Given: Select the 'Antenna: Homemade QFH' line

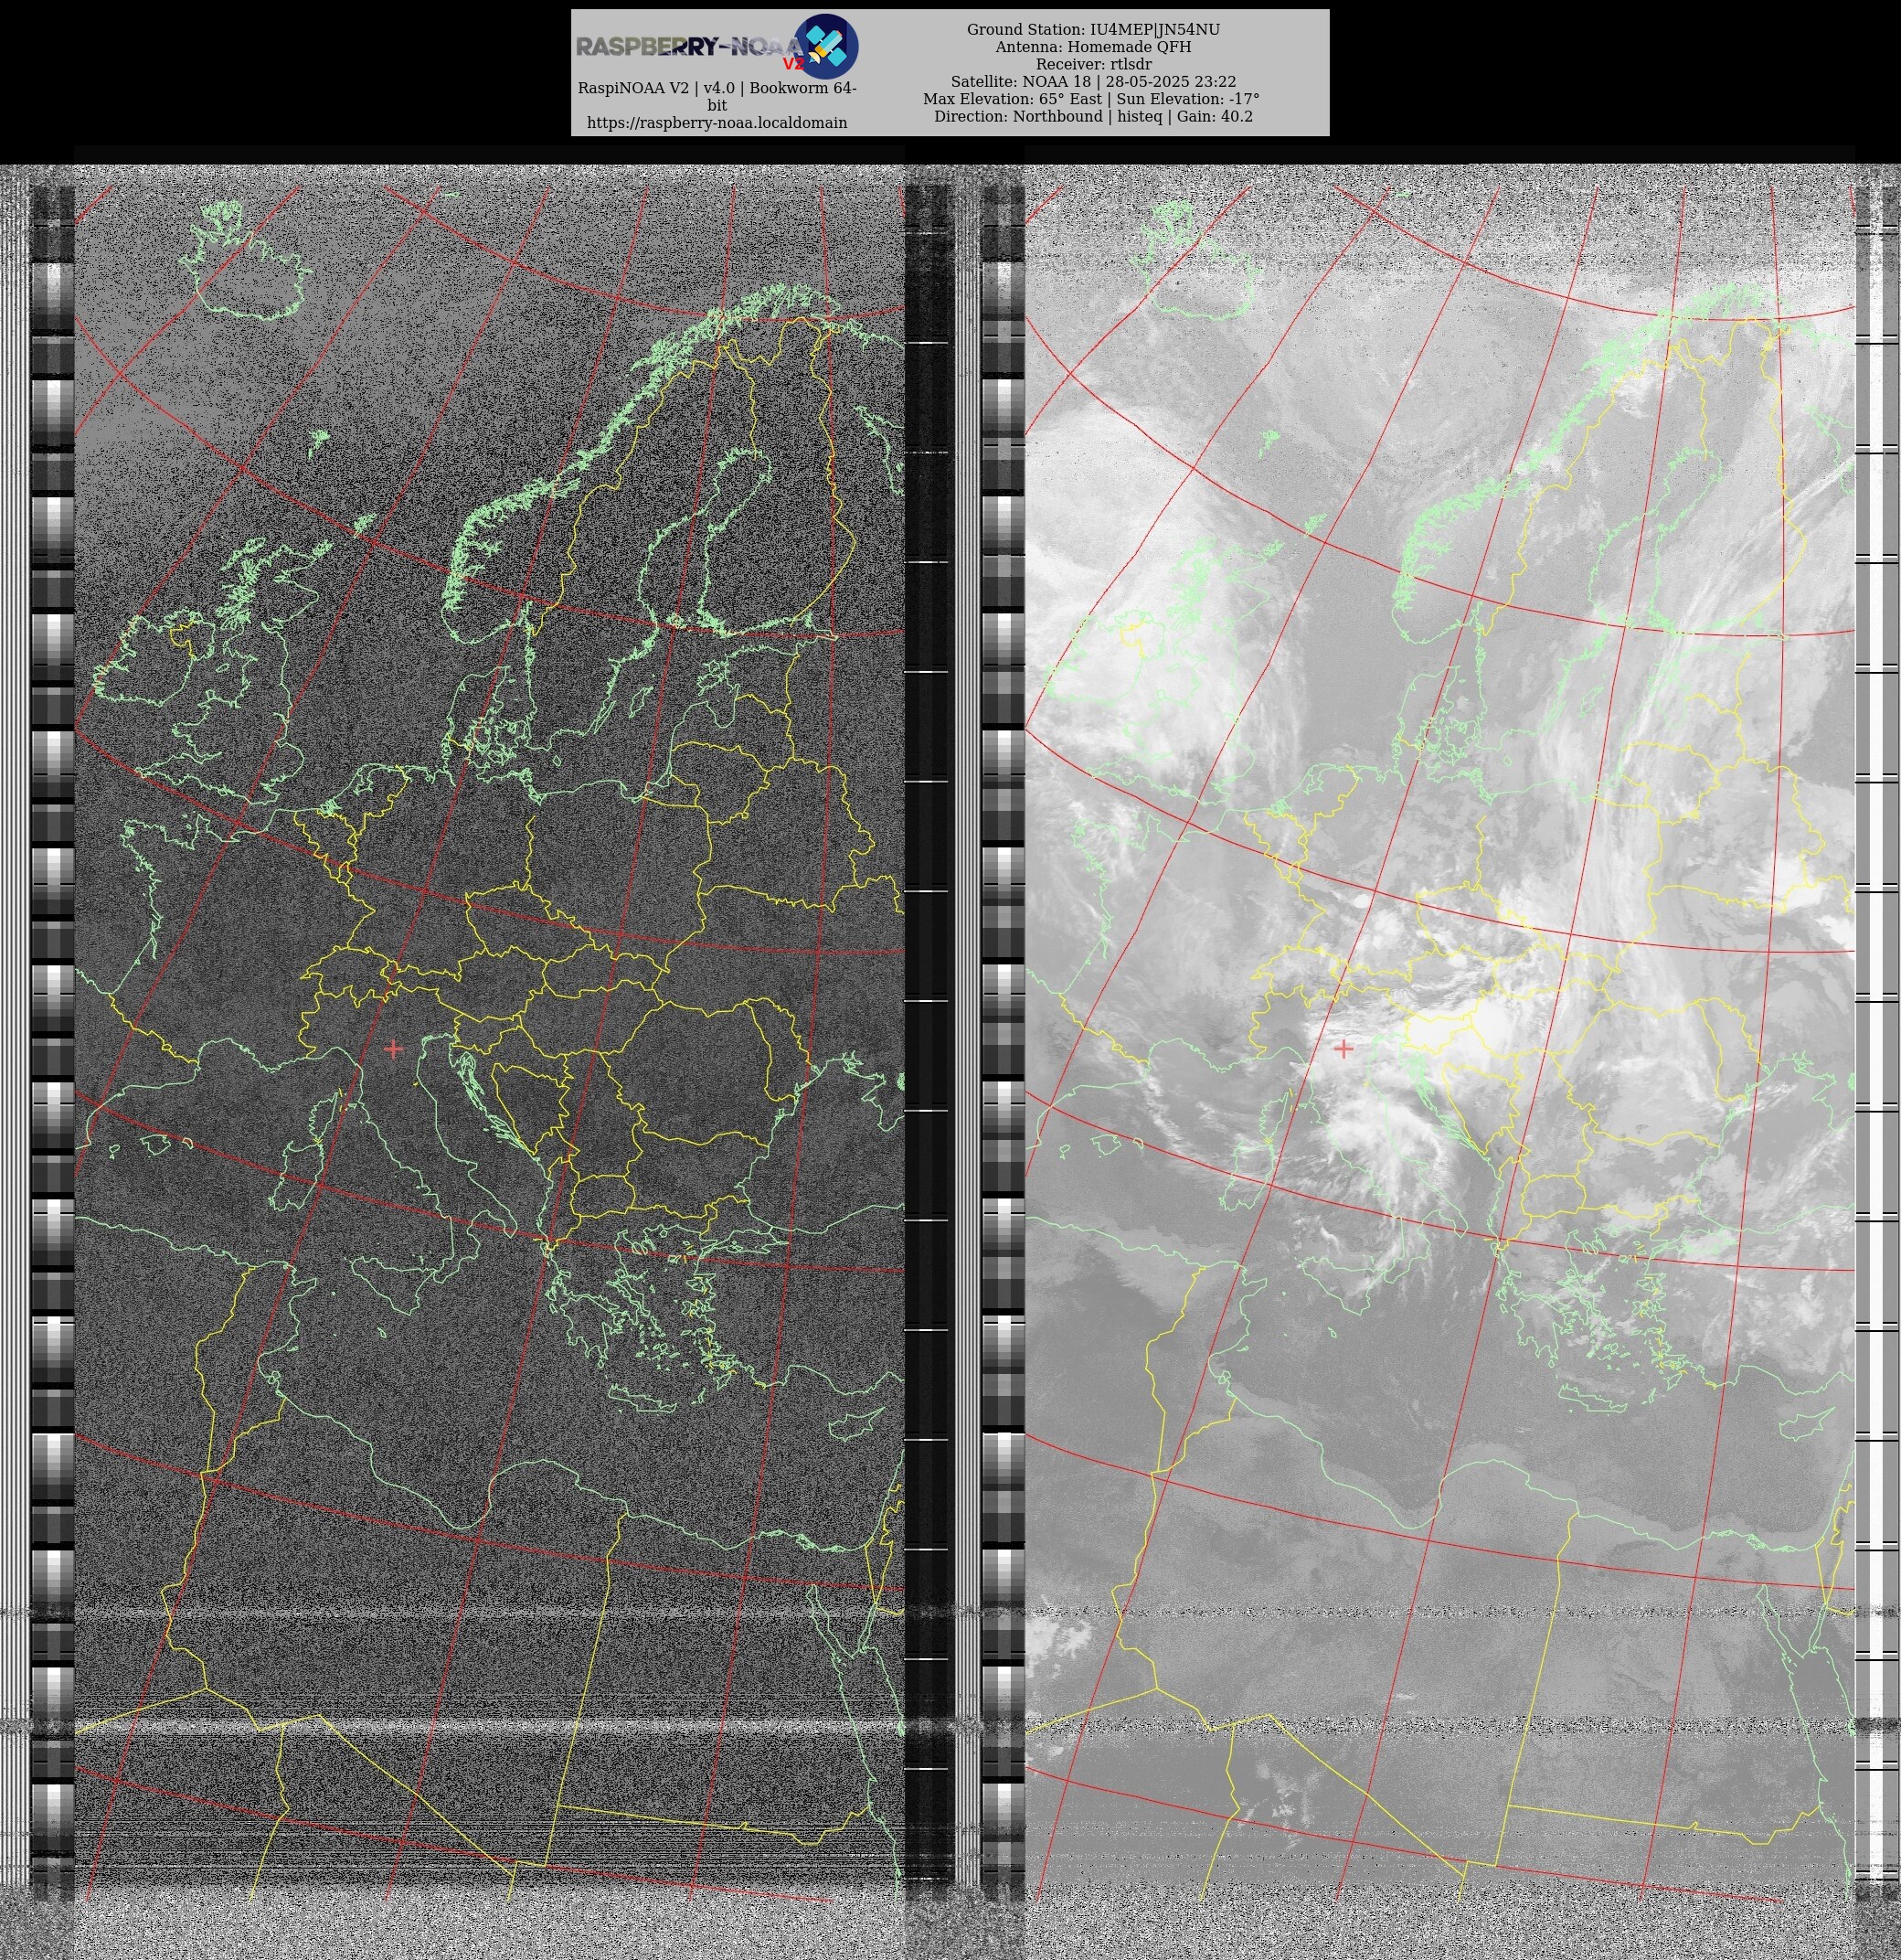Looking at the screenshot, I should (1093, 47).
